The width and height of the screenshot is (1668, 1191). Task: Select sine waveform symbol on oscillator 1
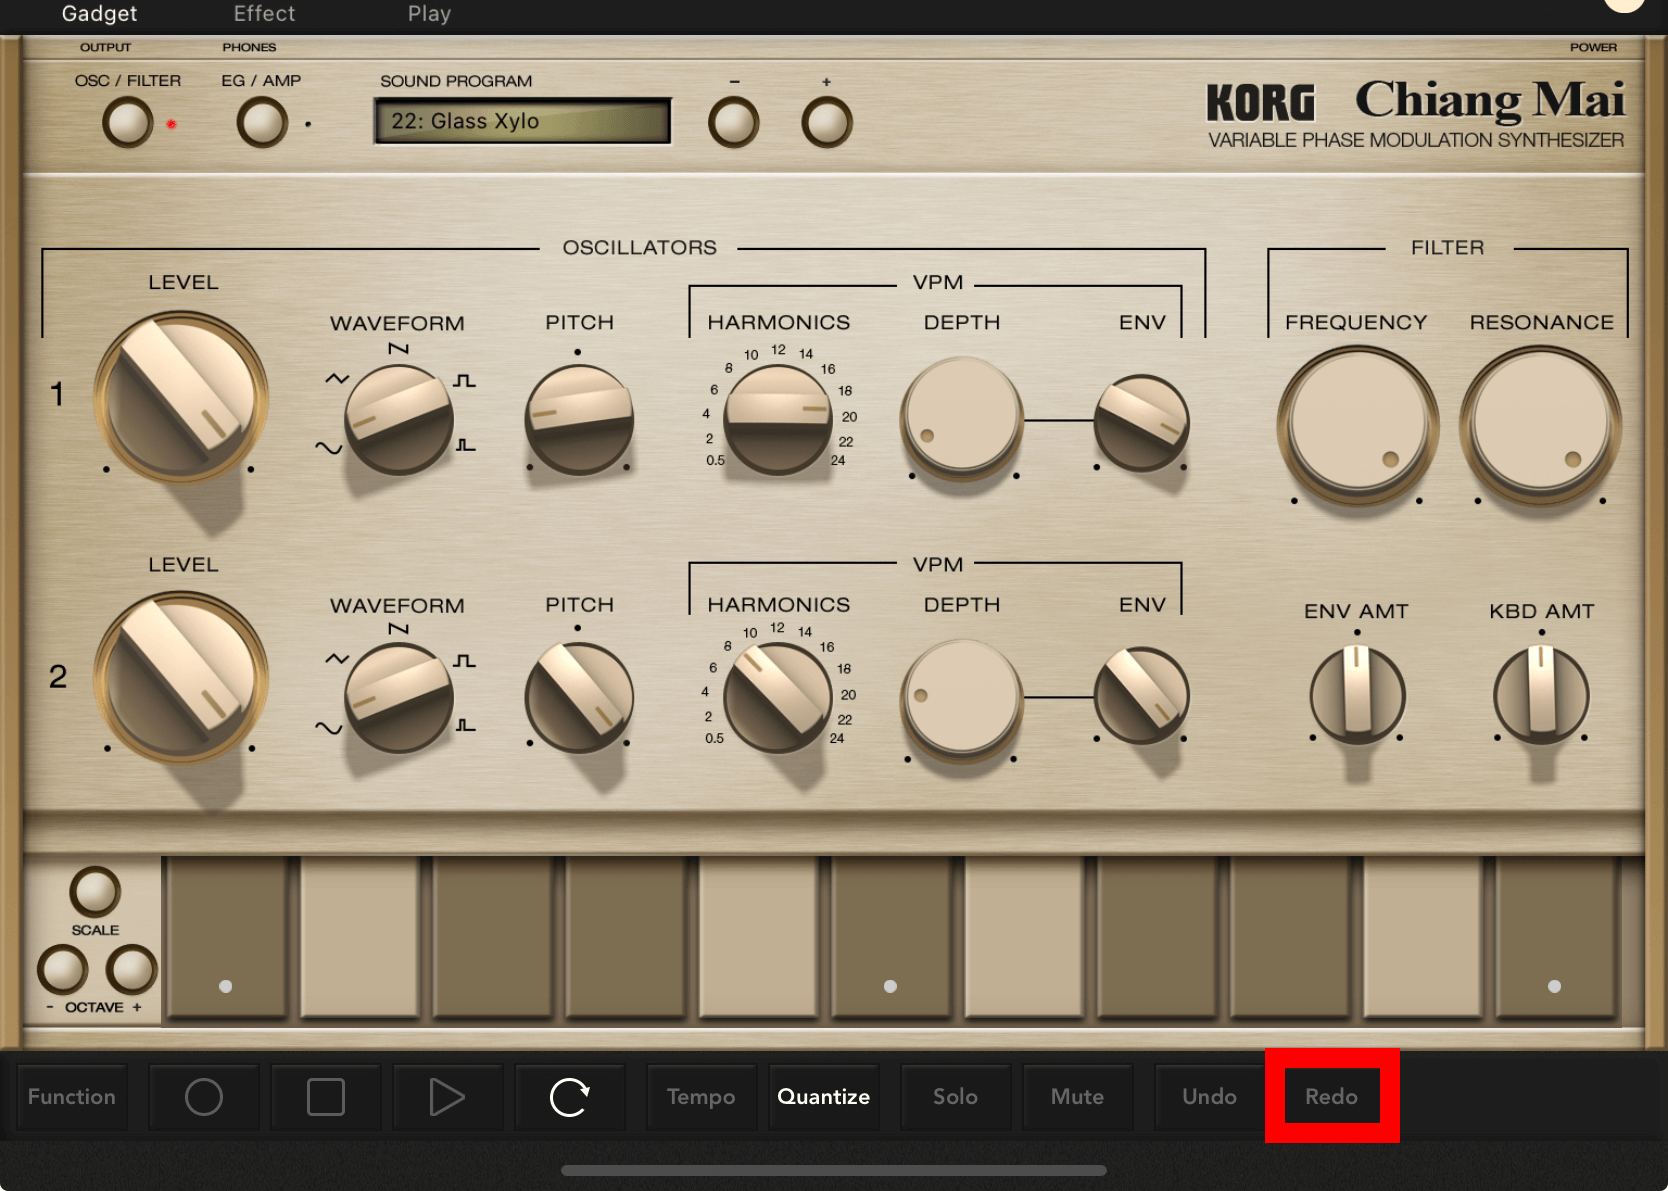pyautogui.click(x=328, y=448)
